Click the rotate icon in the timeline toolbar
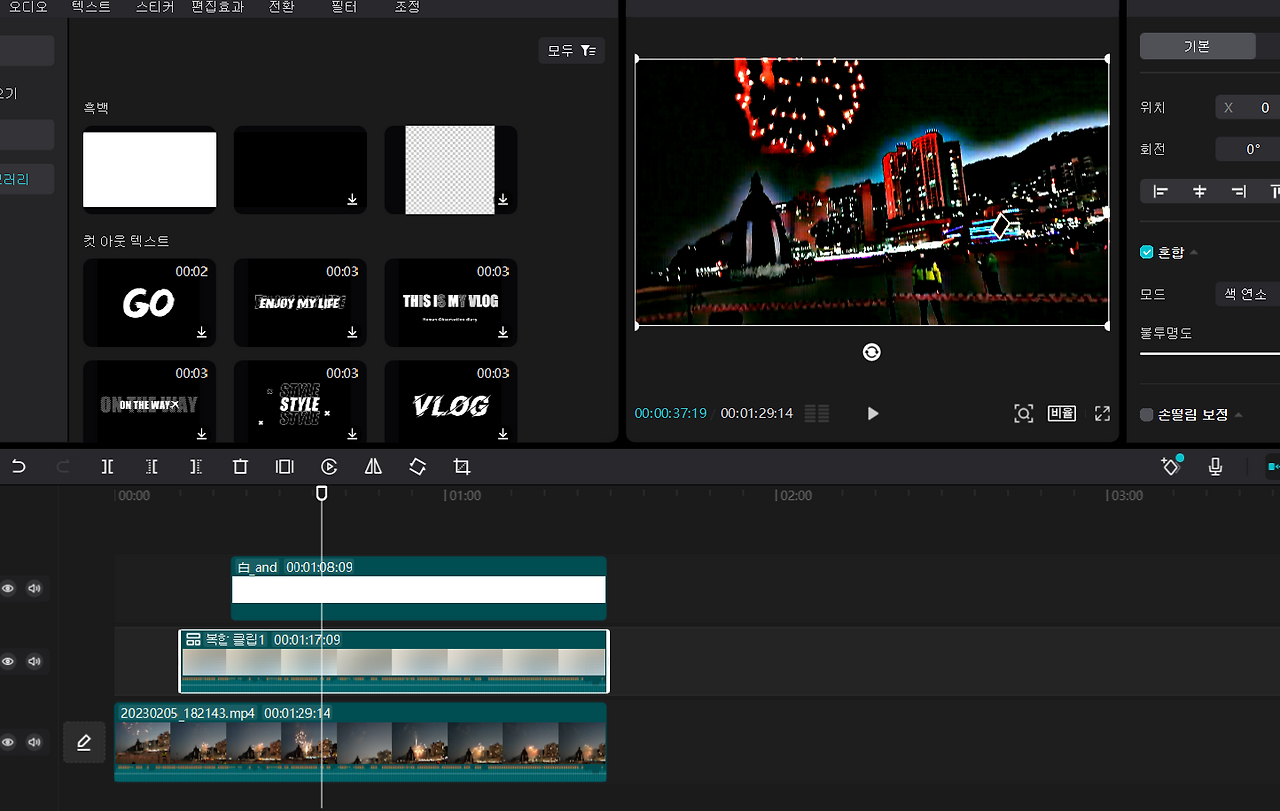The width and height of the screenshot is (1280, 811). [417, 466]
